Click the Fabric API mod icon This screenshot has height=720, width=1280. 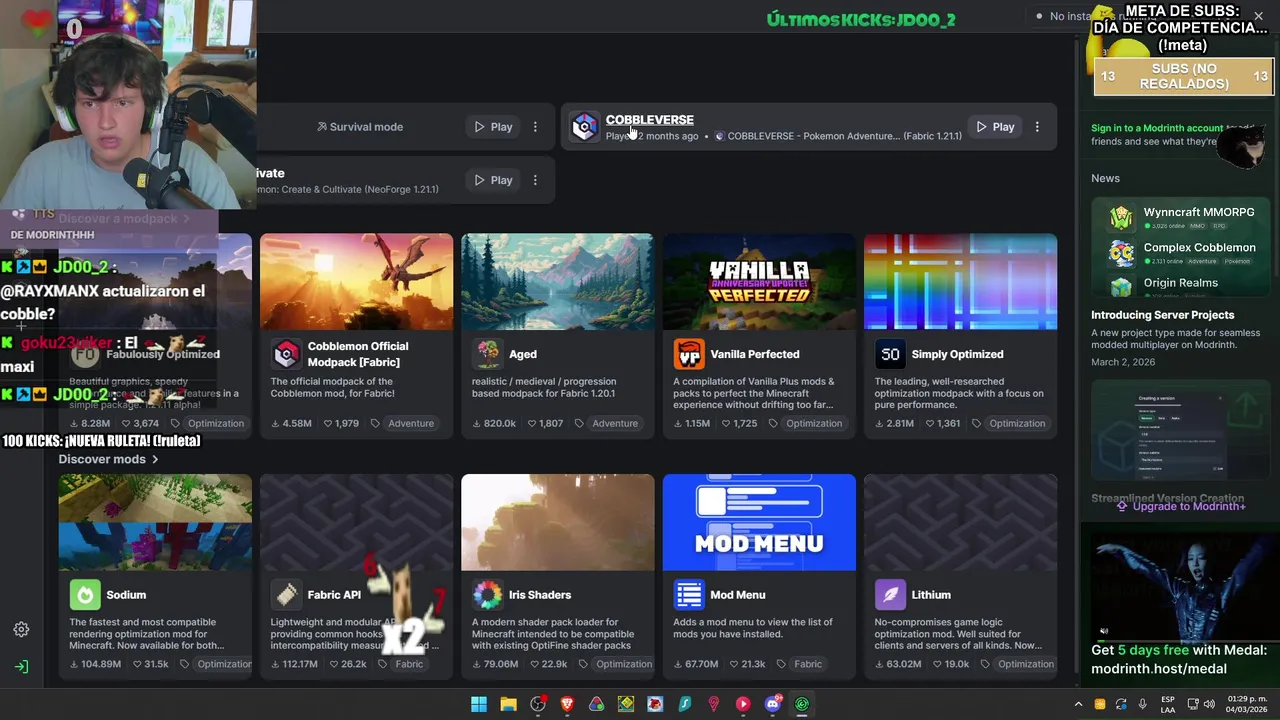(x=287, y=595)
